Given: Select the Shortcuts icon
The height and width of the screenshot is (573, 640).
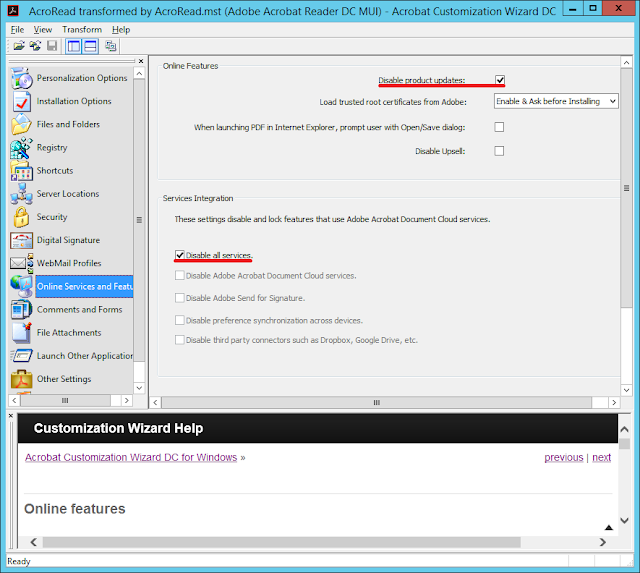Looking at the screenshot, I should tap(22, 171).
